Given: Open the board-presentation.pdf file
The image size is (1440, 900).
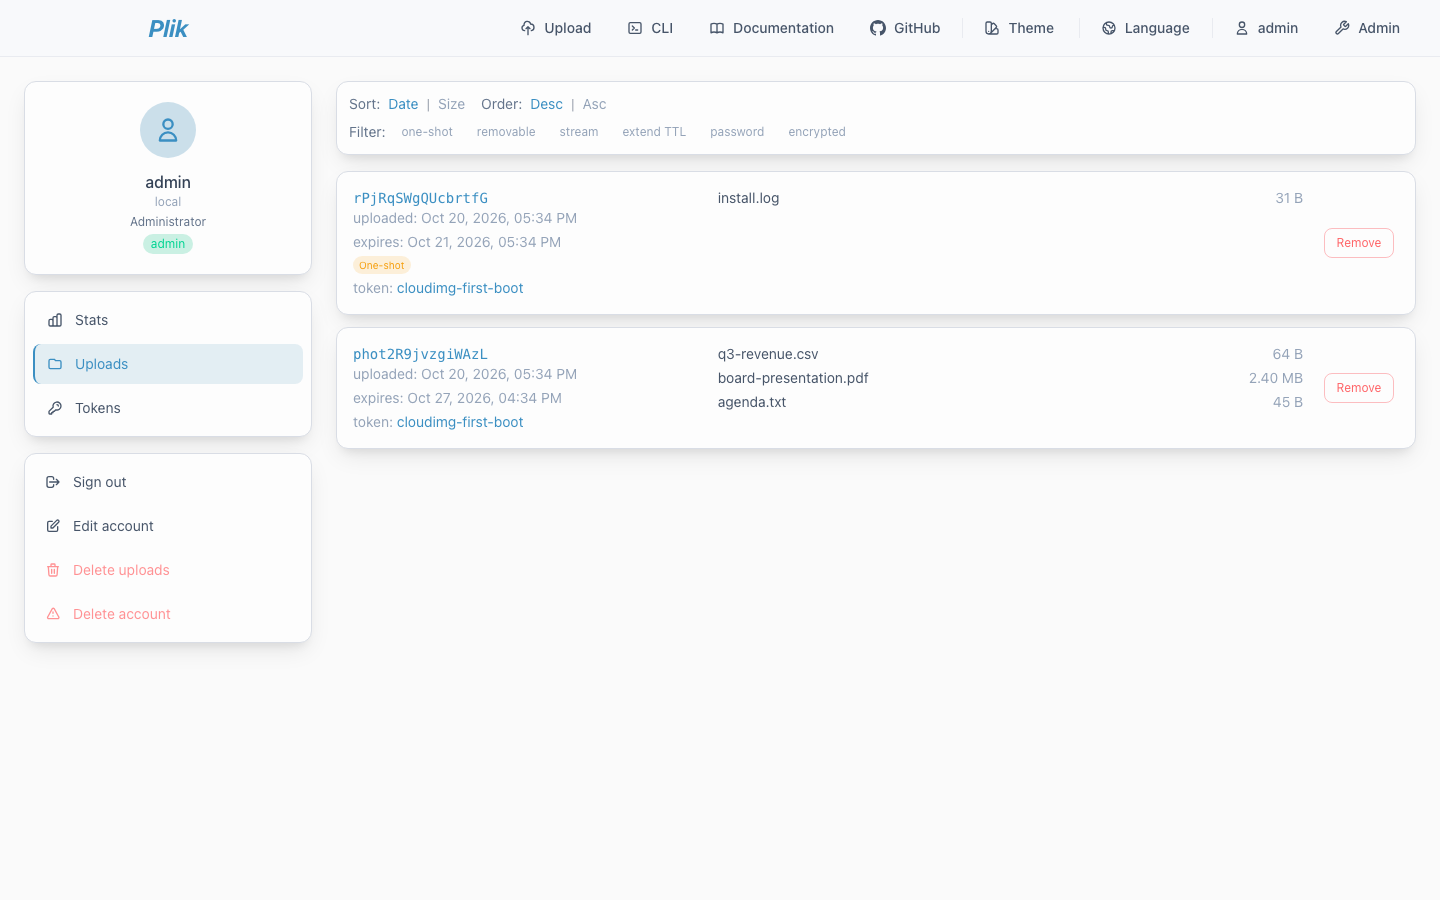Looking at the screenshot, I should pyautogui.click(x=793, y=378).
